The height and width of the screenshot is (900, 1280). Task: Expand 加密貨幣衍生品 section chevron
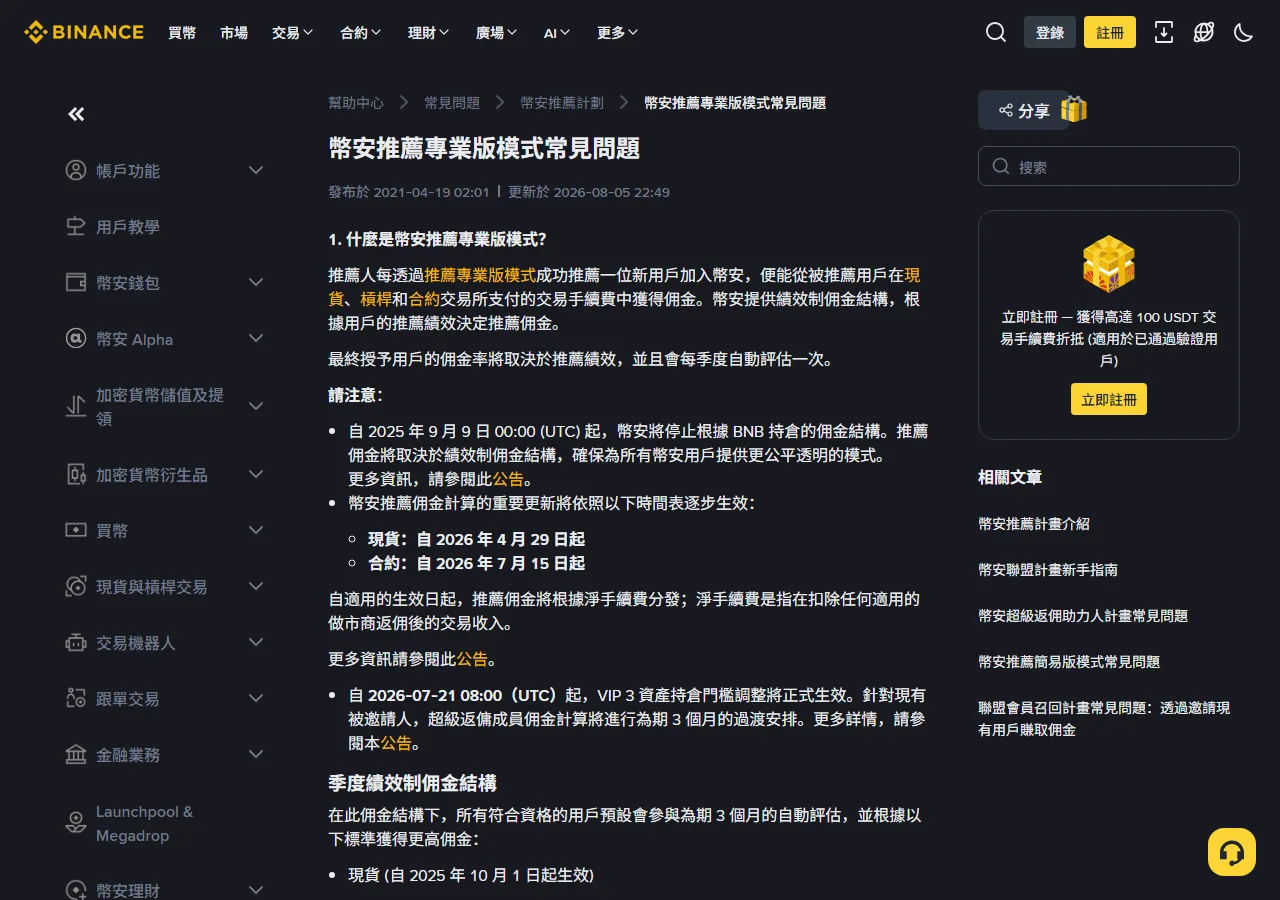point(256,474)
